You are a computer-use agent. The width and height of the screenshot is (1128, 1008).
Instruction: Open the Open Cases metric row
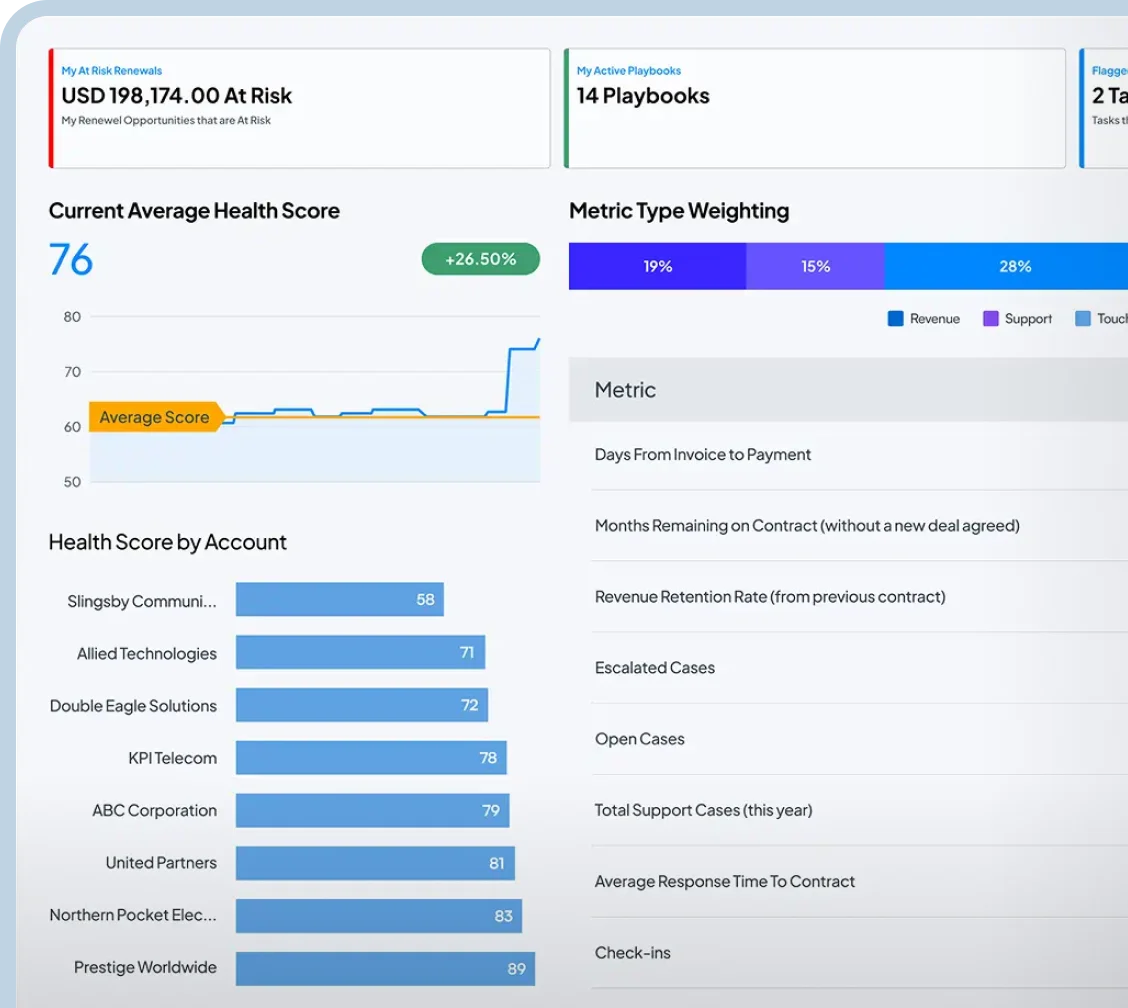pyautogui.click(x=639, y=739)
